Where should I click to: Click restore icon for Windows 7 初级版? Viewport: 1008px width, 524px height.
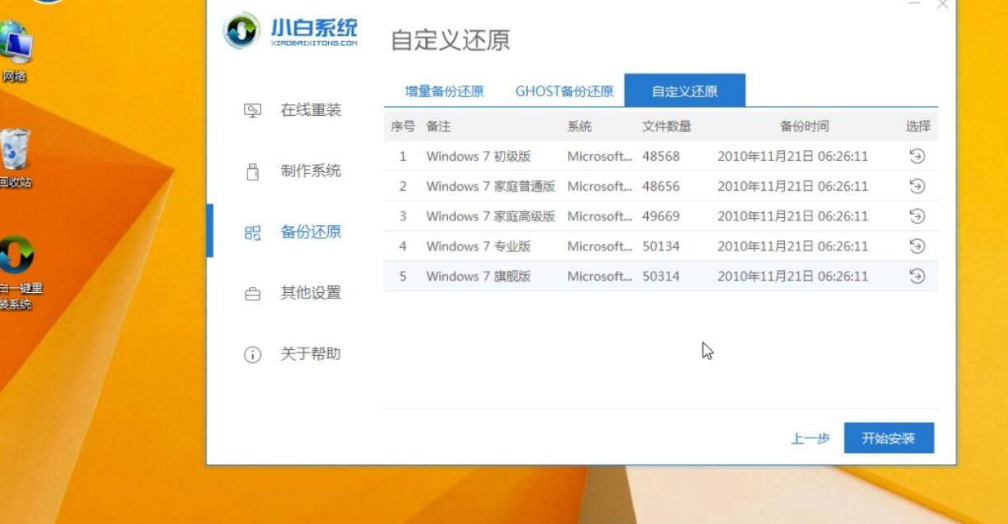(917, 156)
